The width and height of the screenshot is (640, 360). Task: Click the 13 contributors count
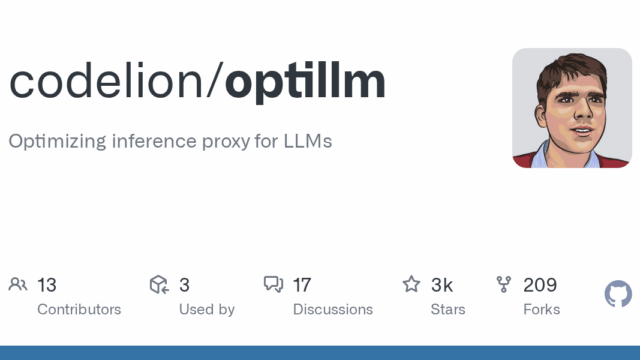click(47, 285)
